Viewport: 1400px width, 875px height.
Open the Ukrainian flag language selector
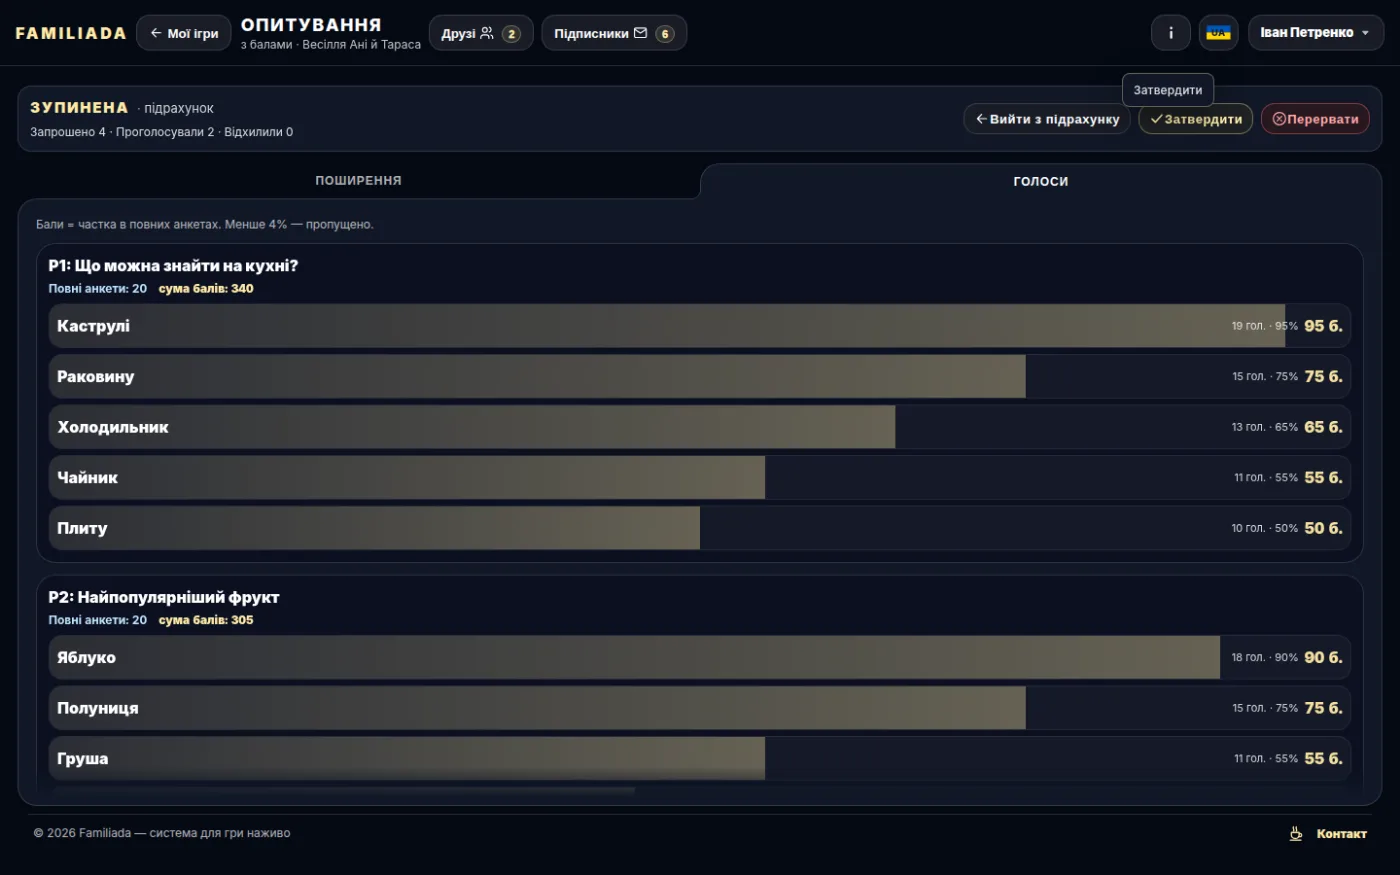click(x=1218, y=33)
